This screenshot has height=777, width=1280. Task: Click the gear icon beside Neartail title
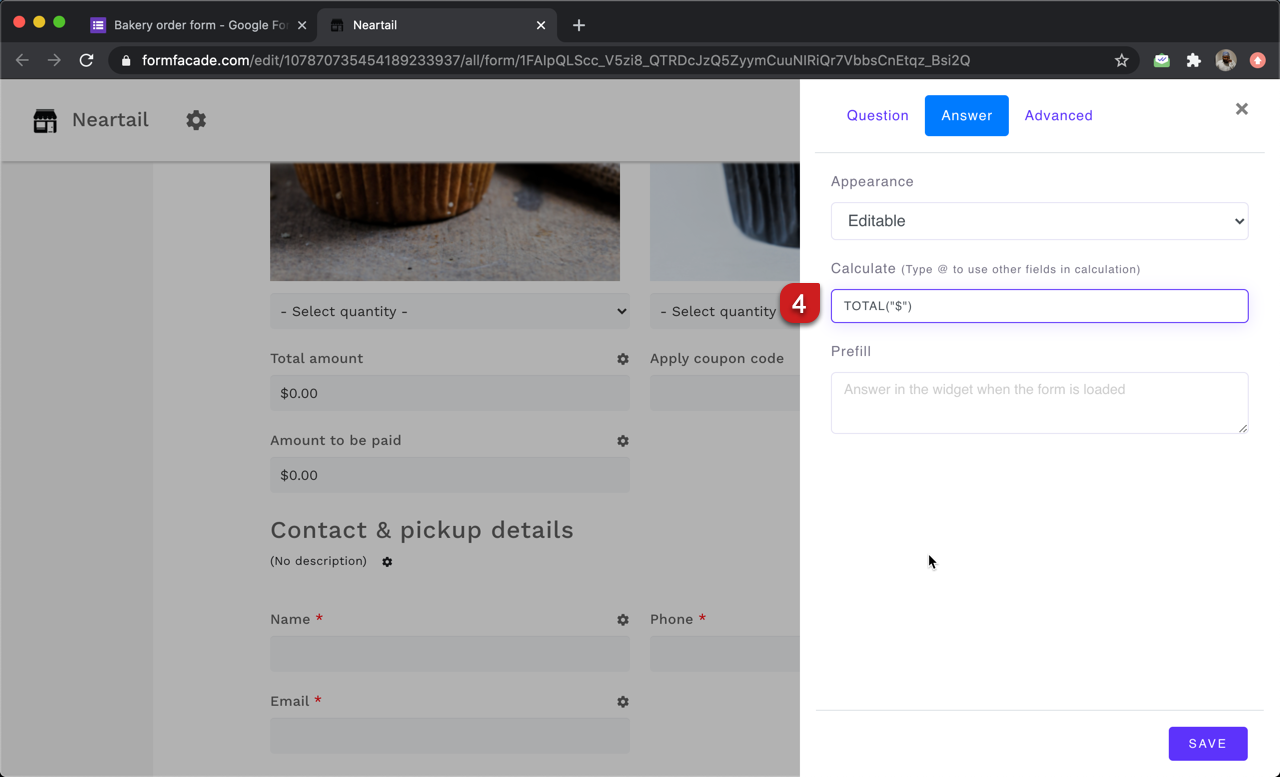[196, 120]
